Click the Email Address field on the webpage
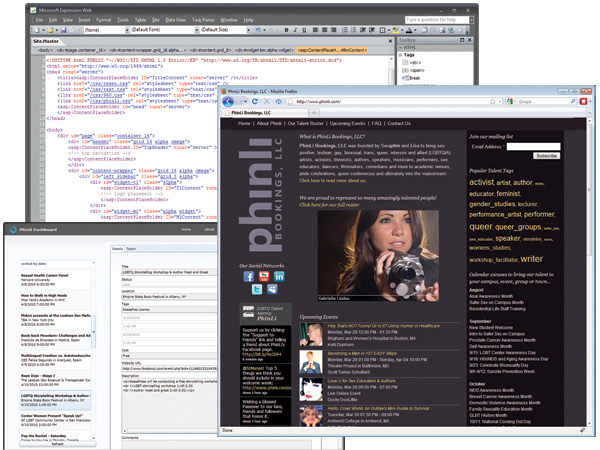Screen dimensions: 600x450 tap(533, 147)
